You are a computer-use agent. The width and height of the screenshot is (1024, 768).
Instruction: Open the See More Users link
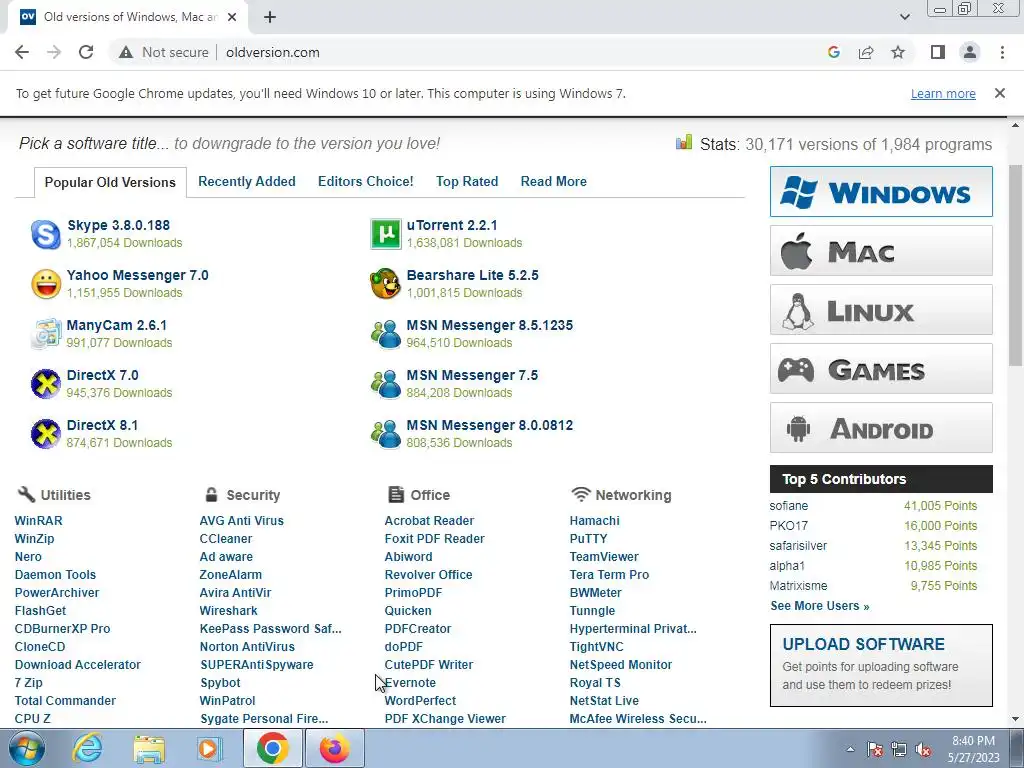pos(820,605)
